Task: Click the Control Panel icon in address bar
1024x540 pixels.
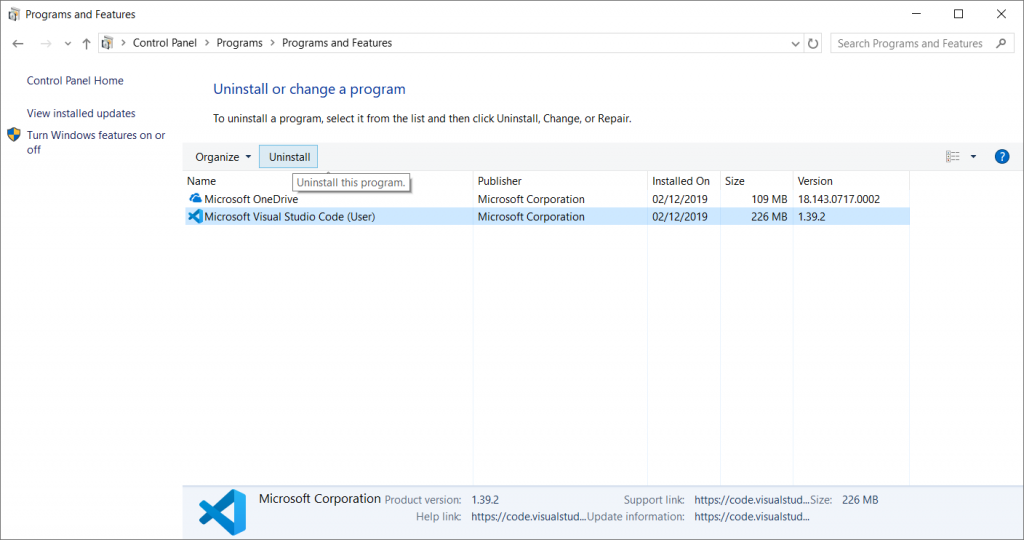Action: (108, 43)
